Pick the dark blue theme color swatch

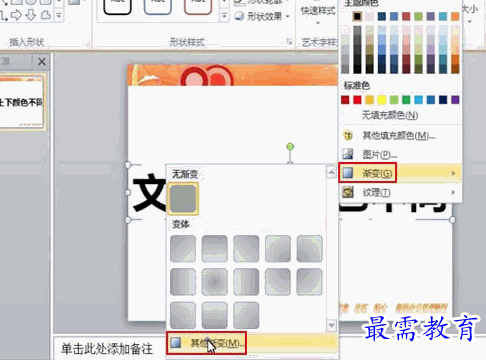382,16
